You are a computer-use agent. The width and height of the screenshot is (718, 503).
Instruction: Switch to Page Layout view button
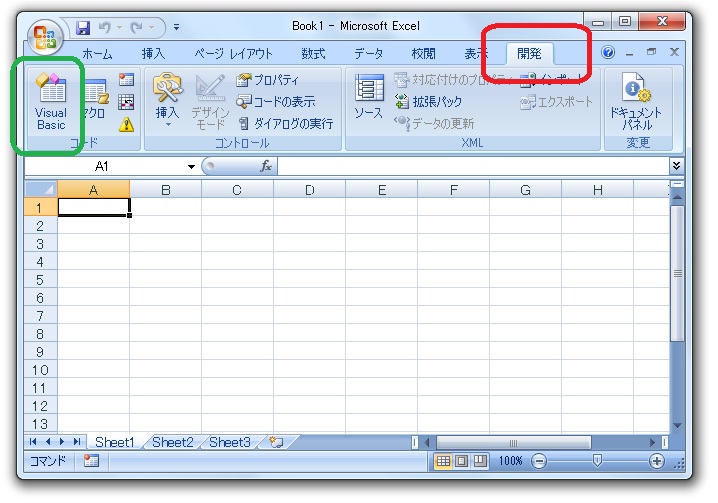pyautogui.click(x=462, y=461)
